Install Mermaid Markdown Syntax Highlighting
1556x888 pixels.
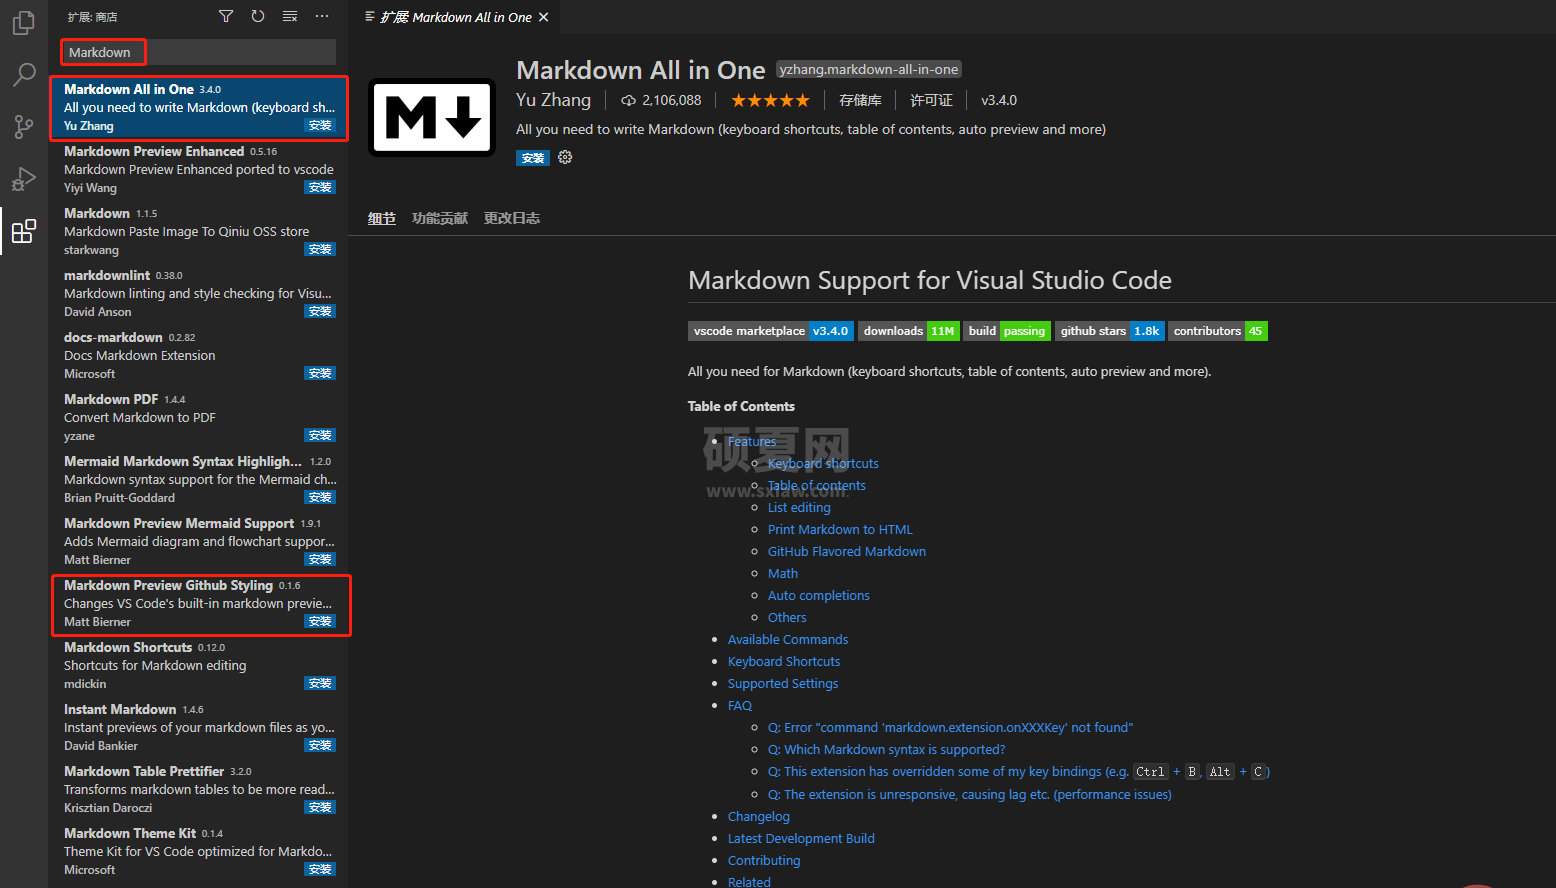pos(320,498)
